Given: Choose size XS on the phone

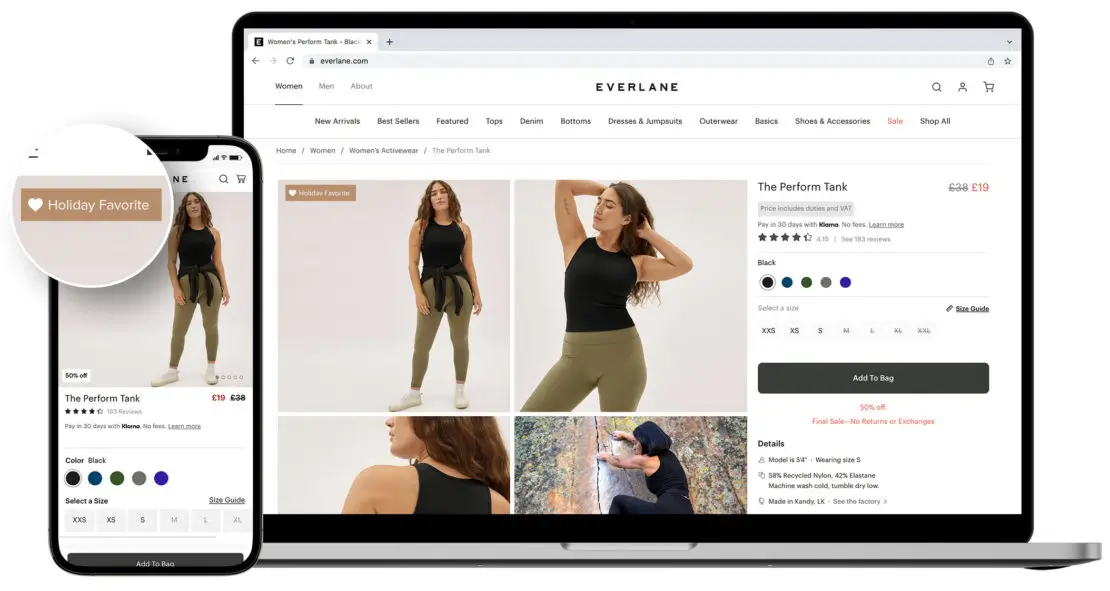Looking at the screenshot, I should tap(110, 520).
